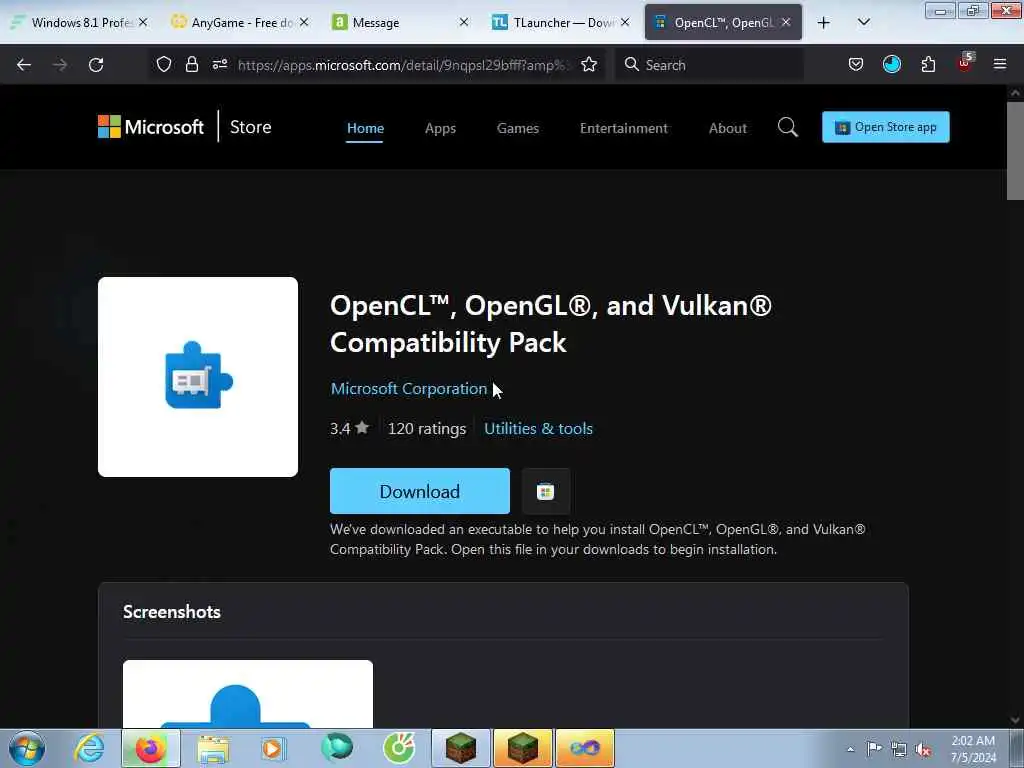Open the tracking protection shield icon
The width and height of the screenshot is (1024, 768).
[164, 64]
